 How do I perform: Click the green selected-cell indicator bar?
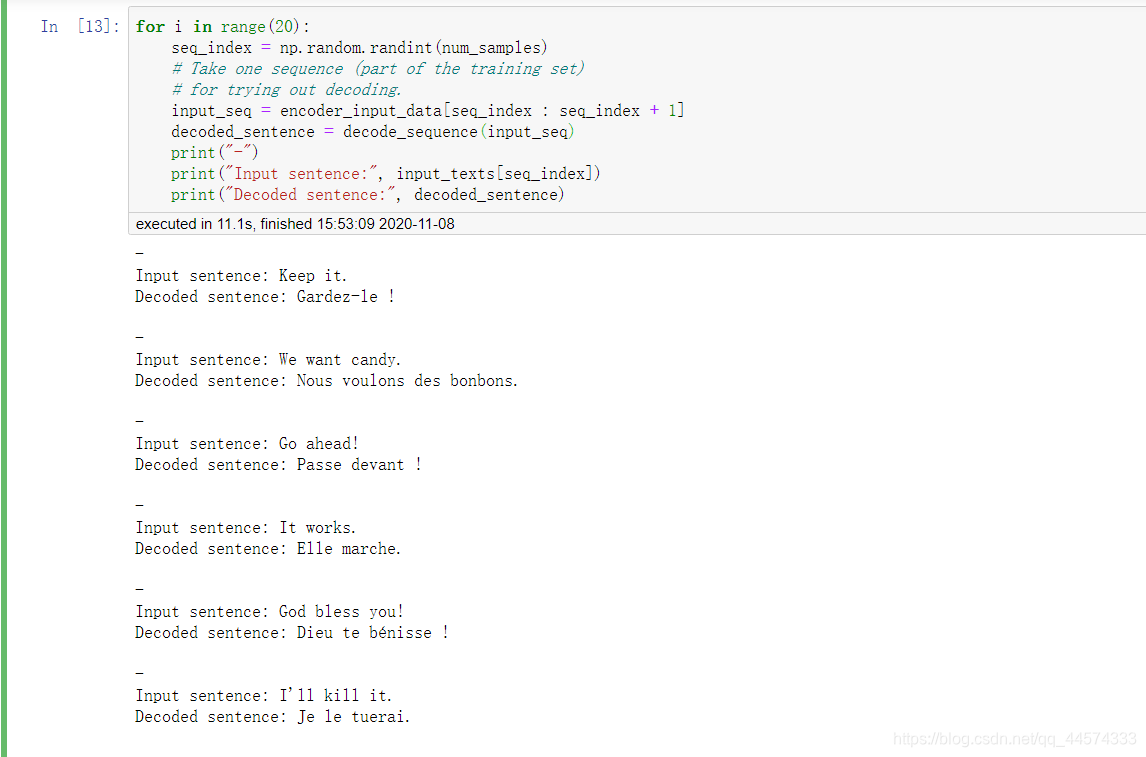coord(3,378)
